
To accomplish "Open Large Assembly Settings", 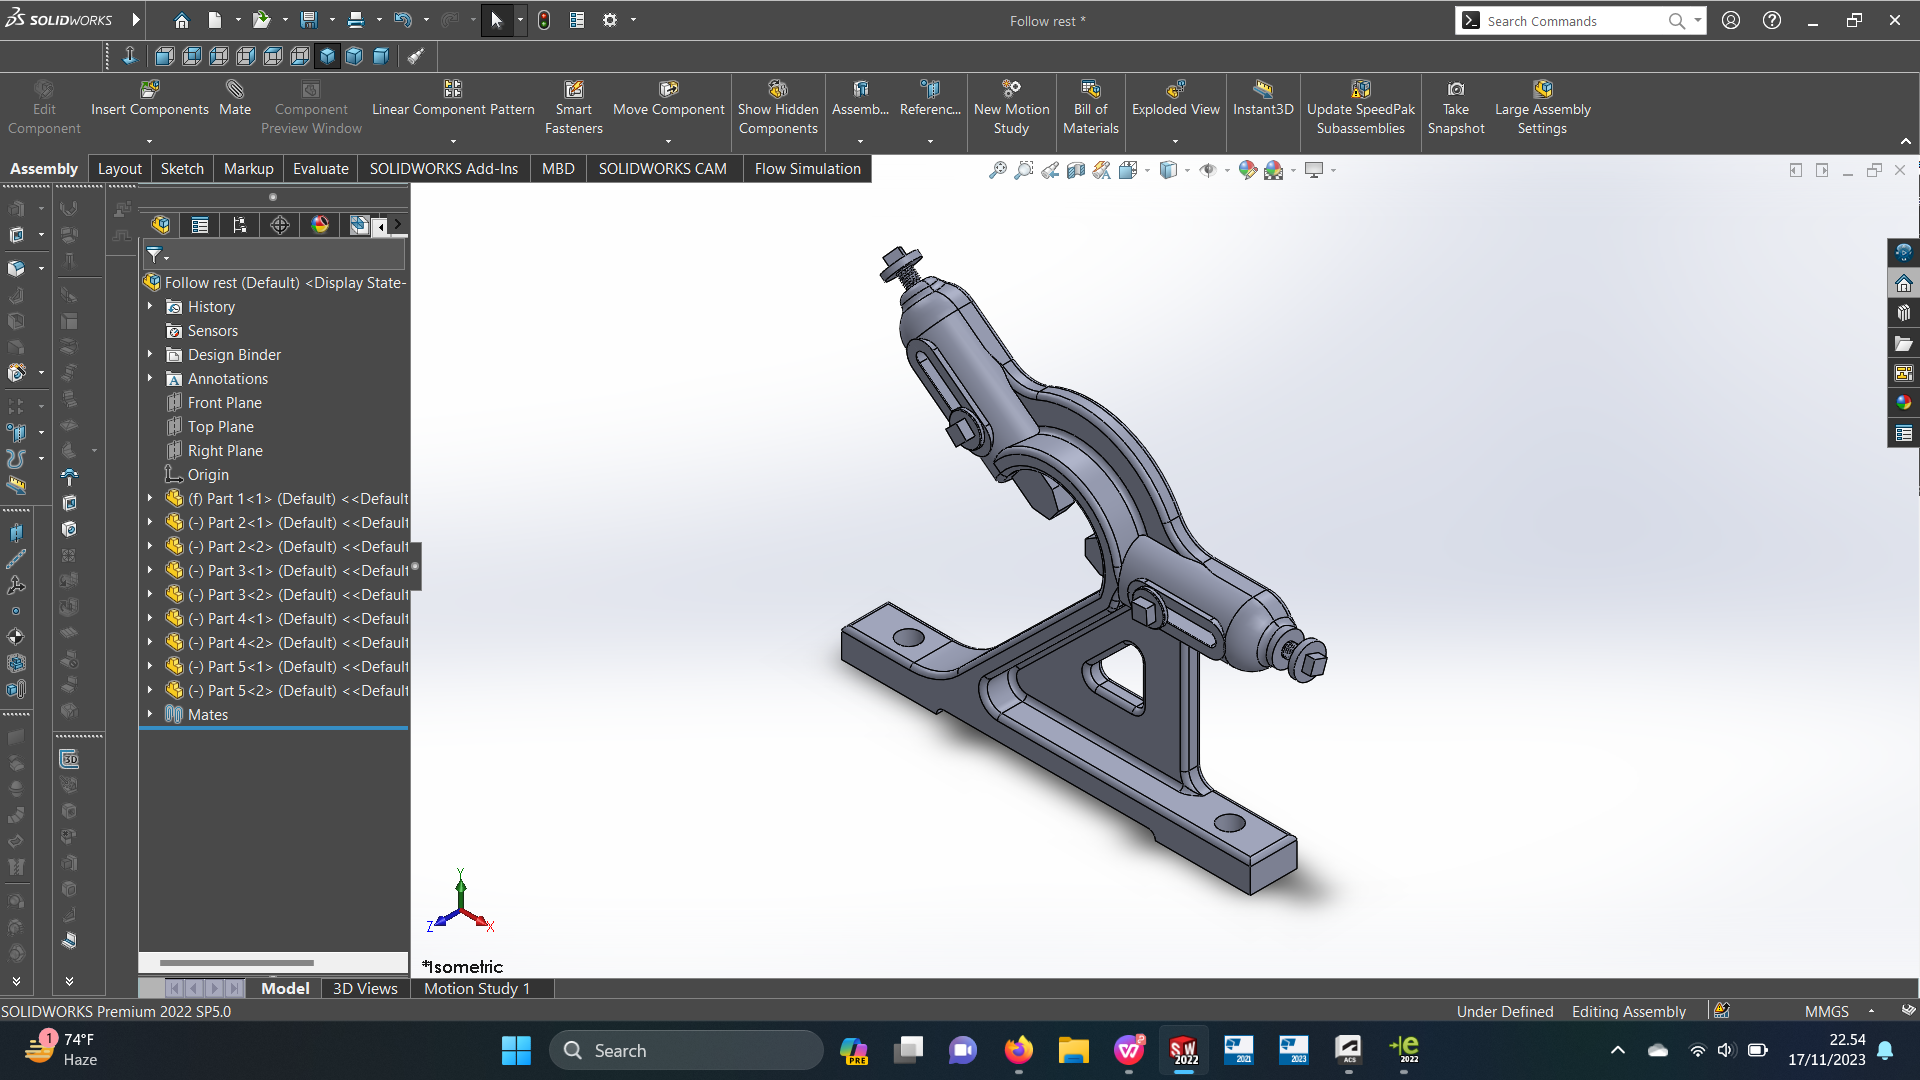I will click(x=1542, y=108).
